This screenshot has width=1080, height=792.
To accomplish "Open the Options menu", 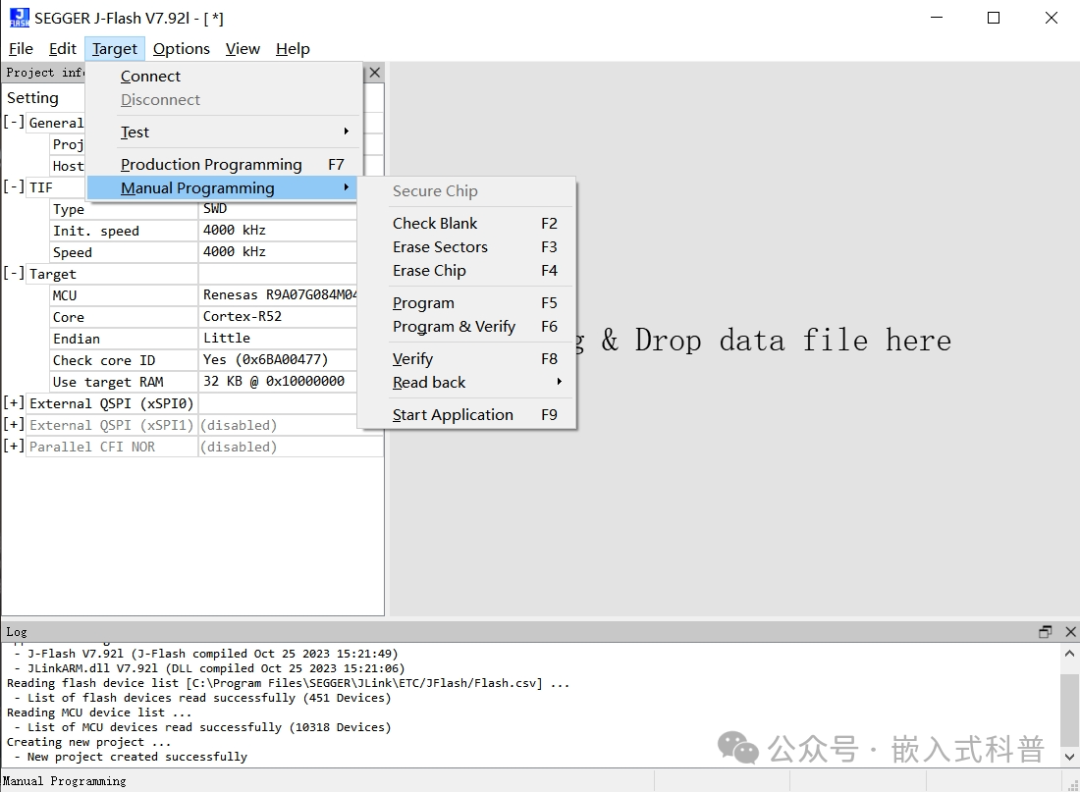I will click(x=181, y=49).
